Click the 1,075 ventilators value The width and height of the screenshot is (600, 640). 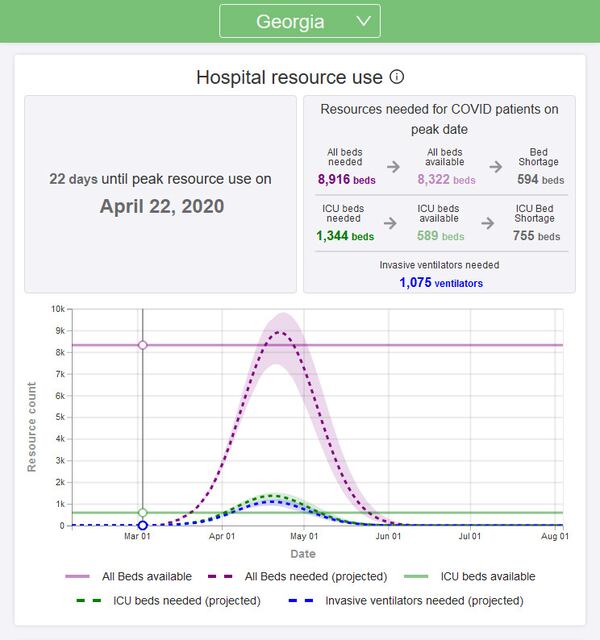point(440,283)
